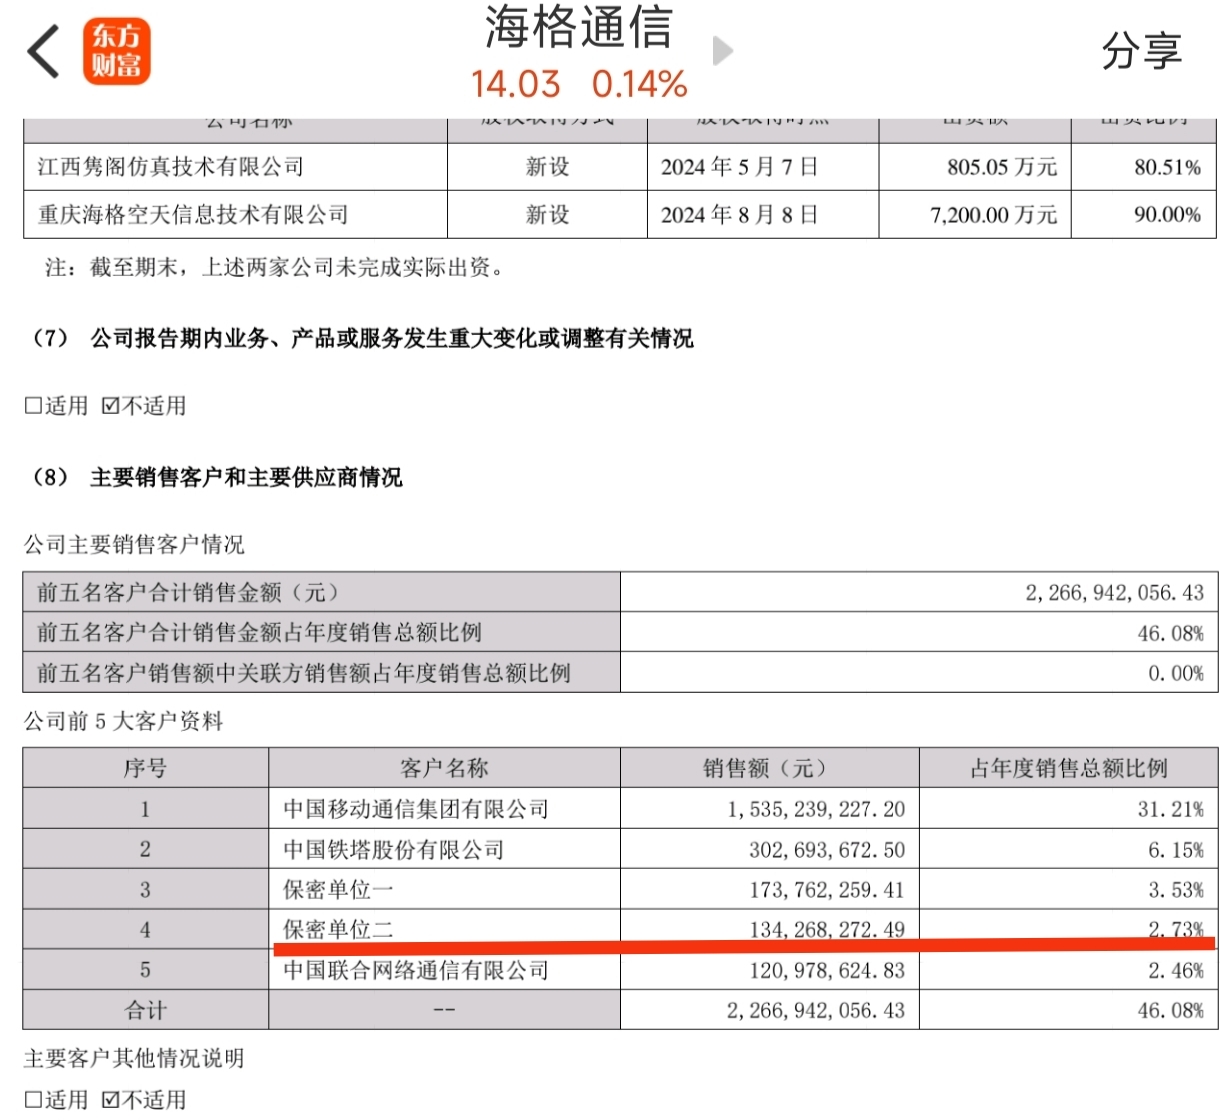The width and height of the screenshot is (1220, 1120).
Task: Tap the gray arrow beside 海格通信 title
Action: [723, 50]
